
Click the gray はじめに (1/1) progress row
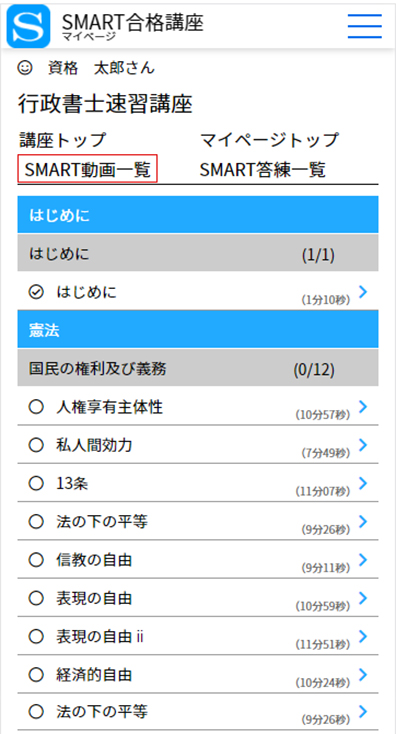click(x=198, y=253)
